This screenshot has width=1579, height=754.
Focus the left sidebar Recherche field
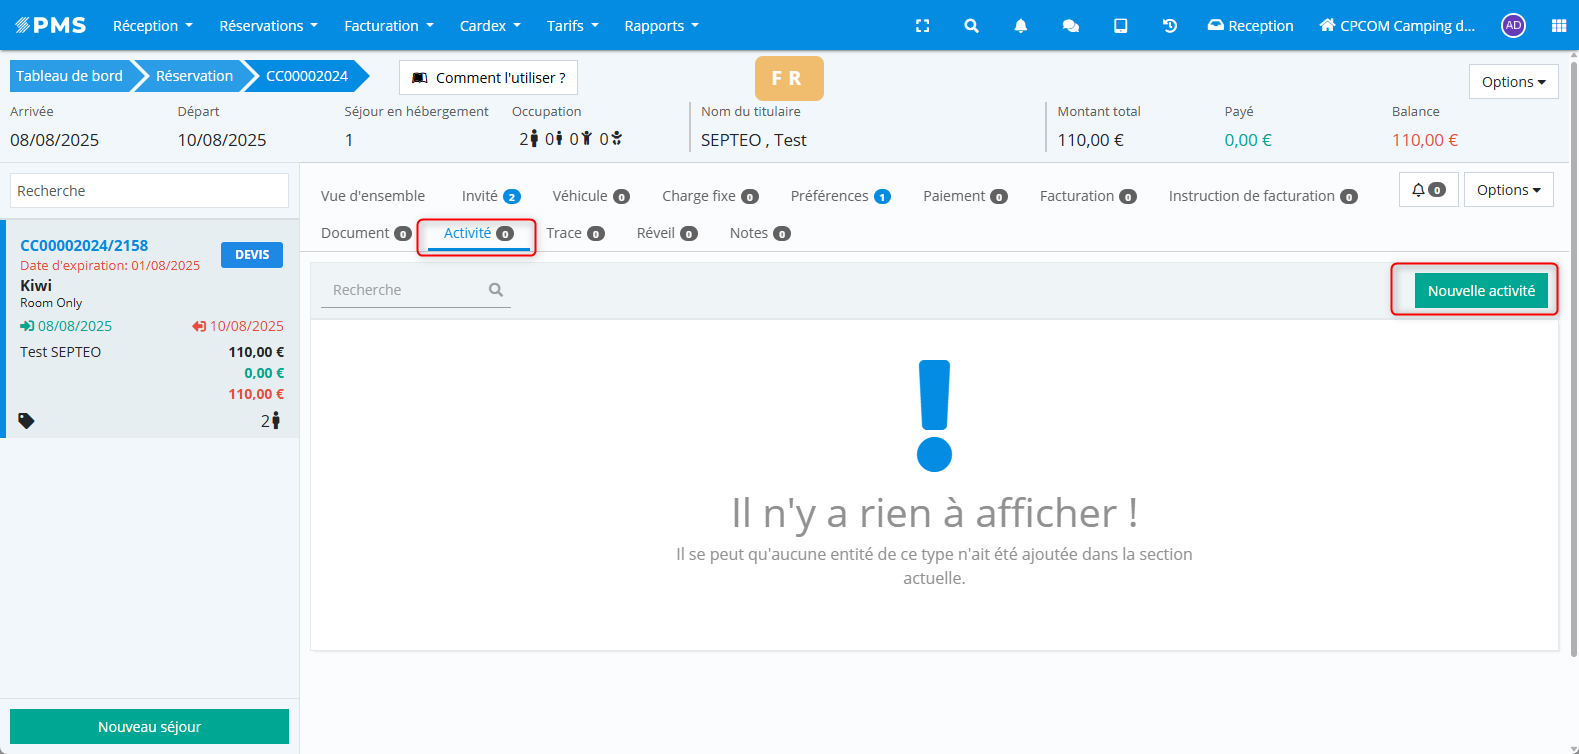pyautogui.click(x=149, y=191)
